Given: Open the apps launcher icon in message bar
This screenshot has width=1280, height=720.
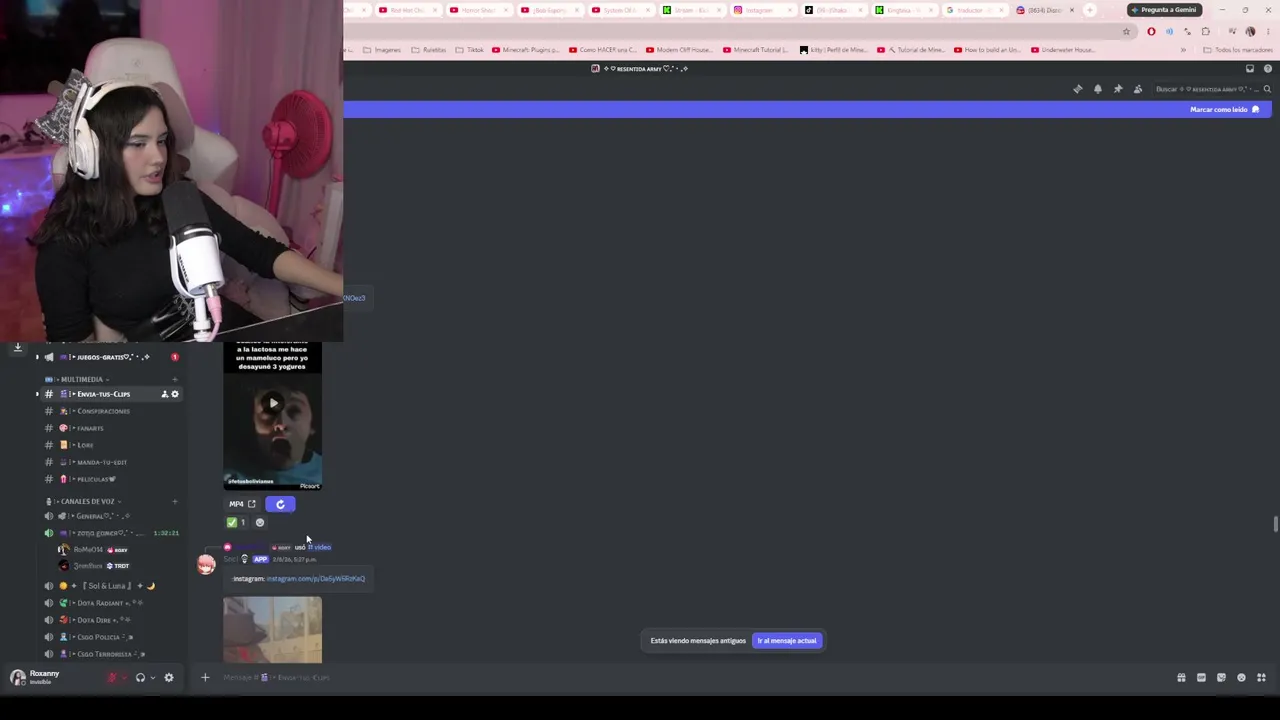Looking at the screenshot, I should click(x=1261, y=678).
